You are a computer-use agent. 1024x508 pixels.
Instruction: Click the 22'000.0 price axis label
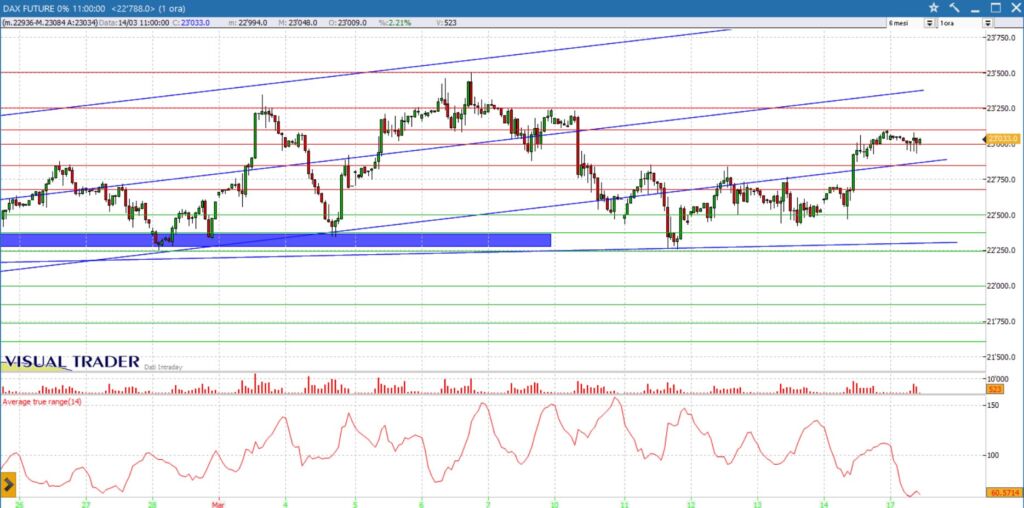(x=1000, y=286)
